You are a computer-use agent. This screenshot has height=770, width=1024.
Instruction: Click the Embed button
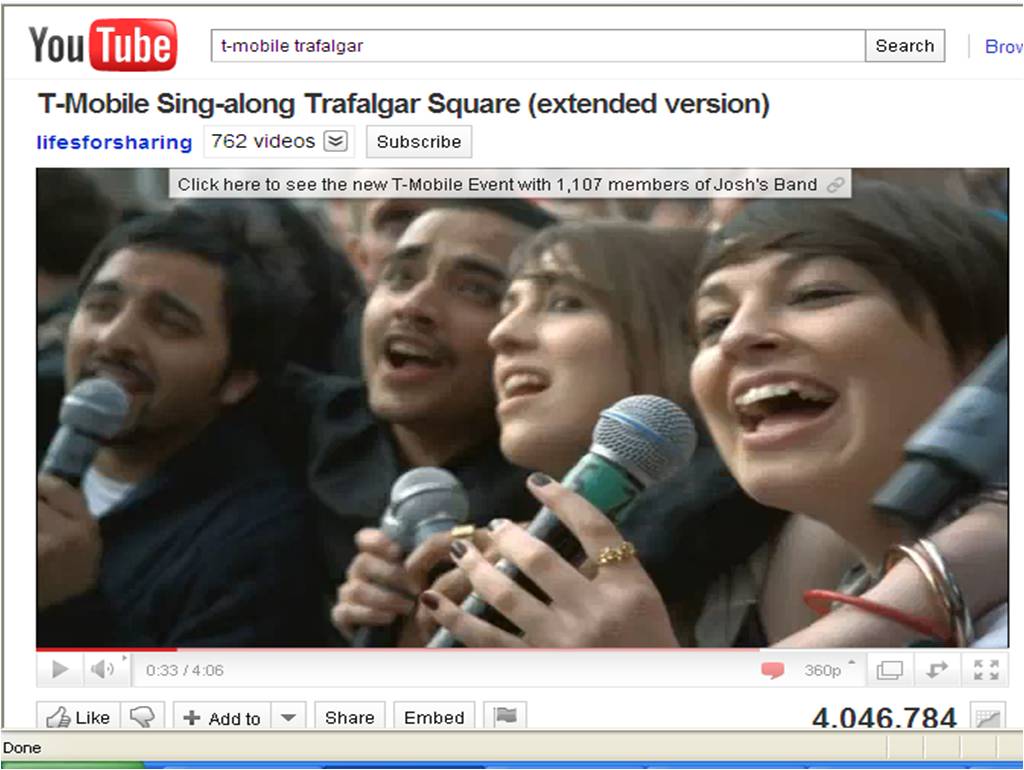tap(434, 717)
